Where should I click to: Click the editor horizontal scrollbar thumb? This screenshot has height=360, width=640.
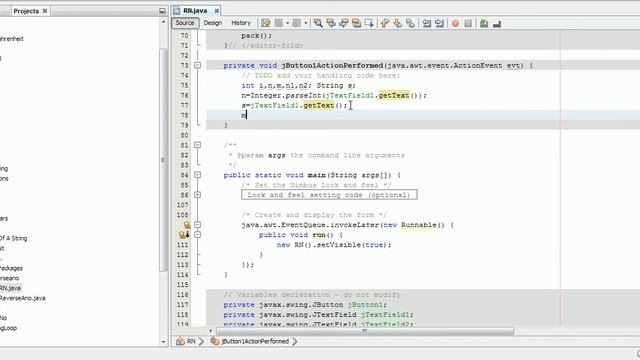point(365,331)
